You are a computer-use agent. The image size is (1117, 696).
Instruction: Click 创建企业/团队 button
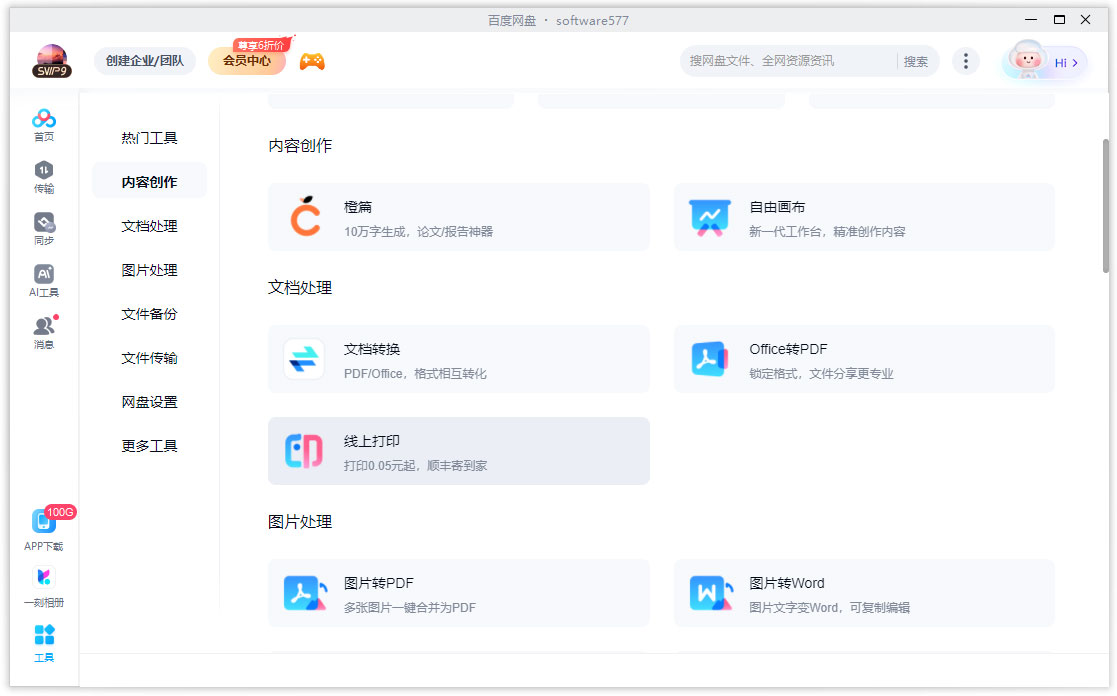tap(145, 61)
